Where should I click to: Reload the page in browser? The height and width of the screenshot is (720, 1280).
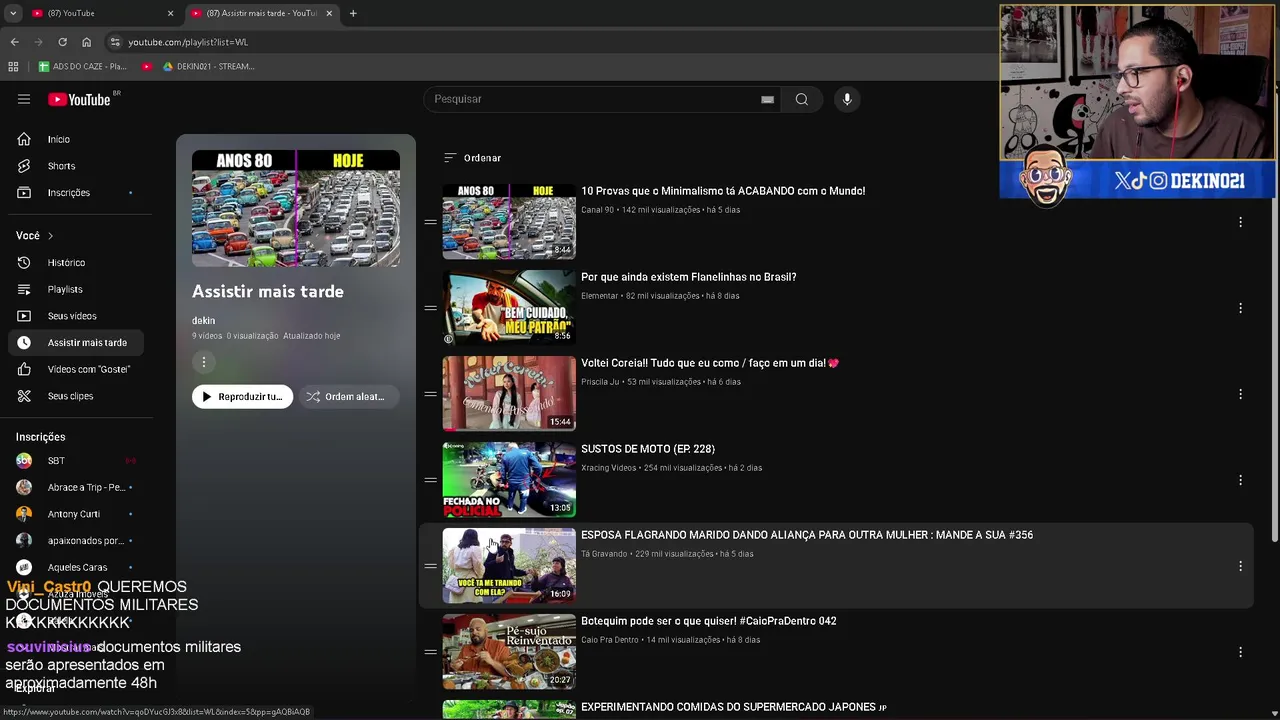pyautogui.click(x=62, y=42)
